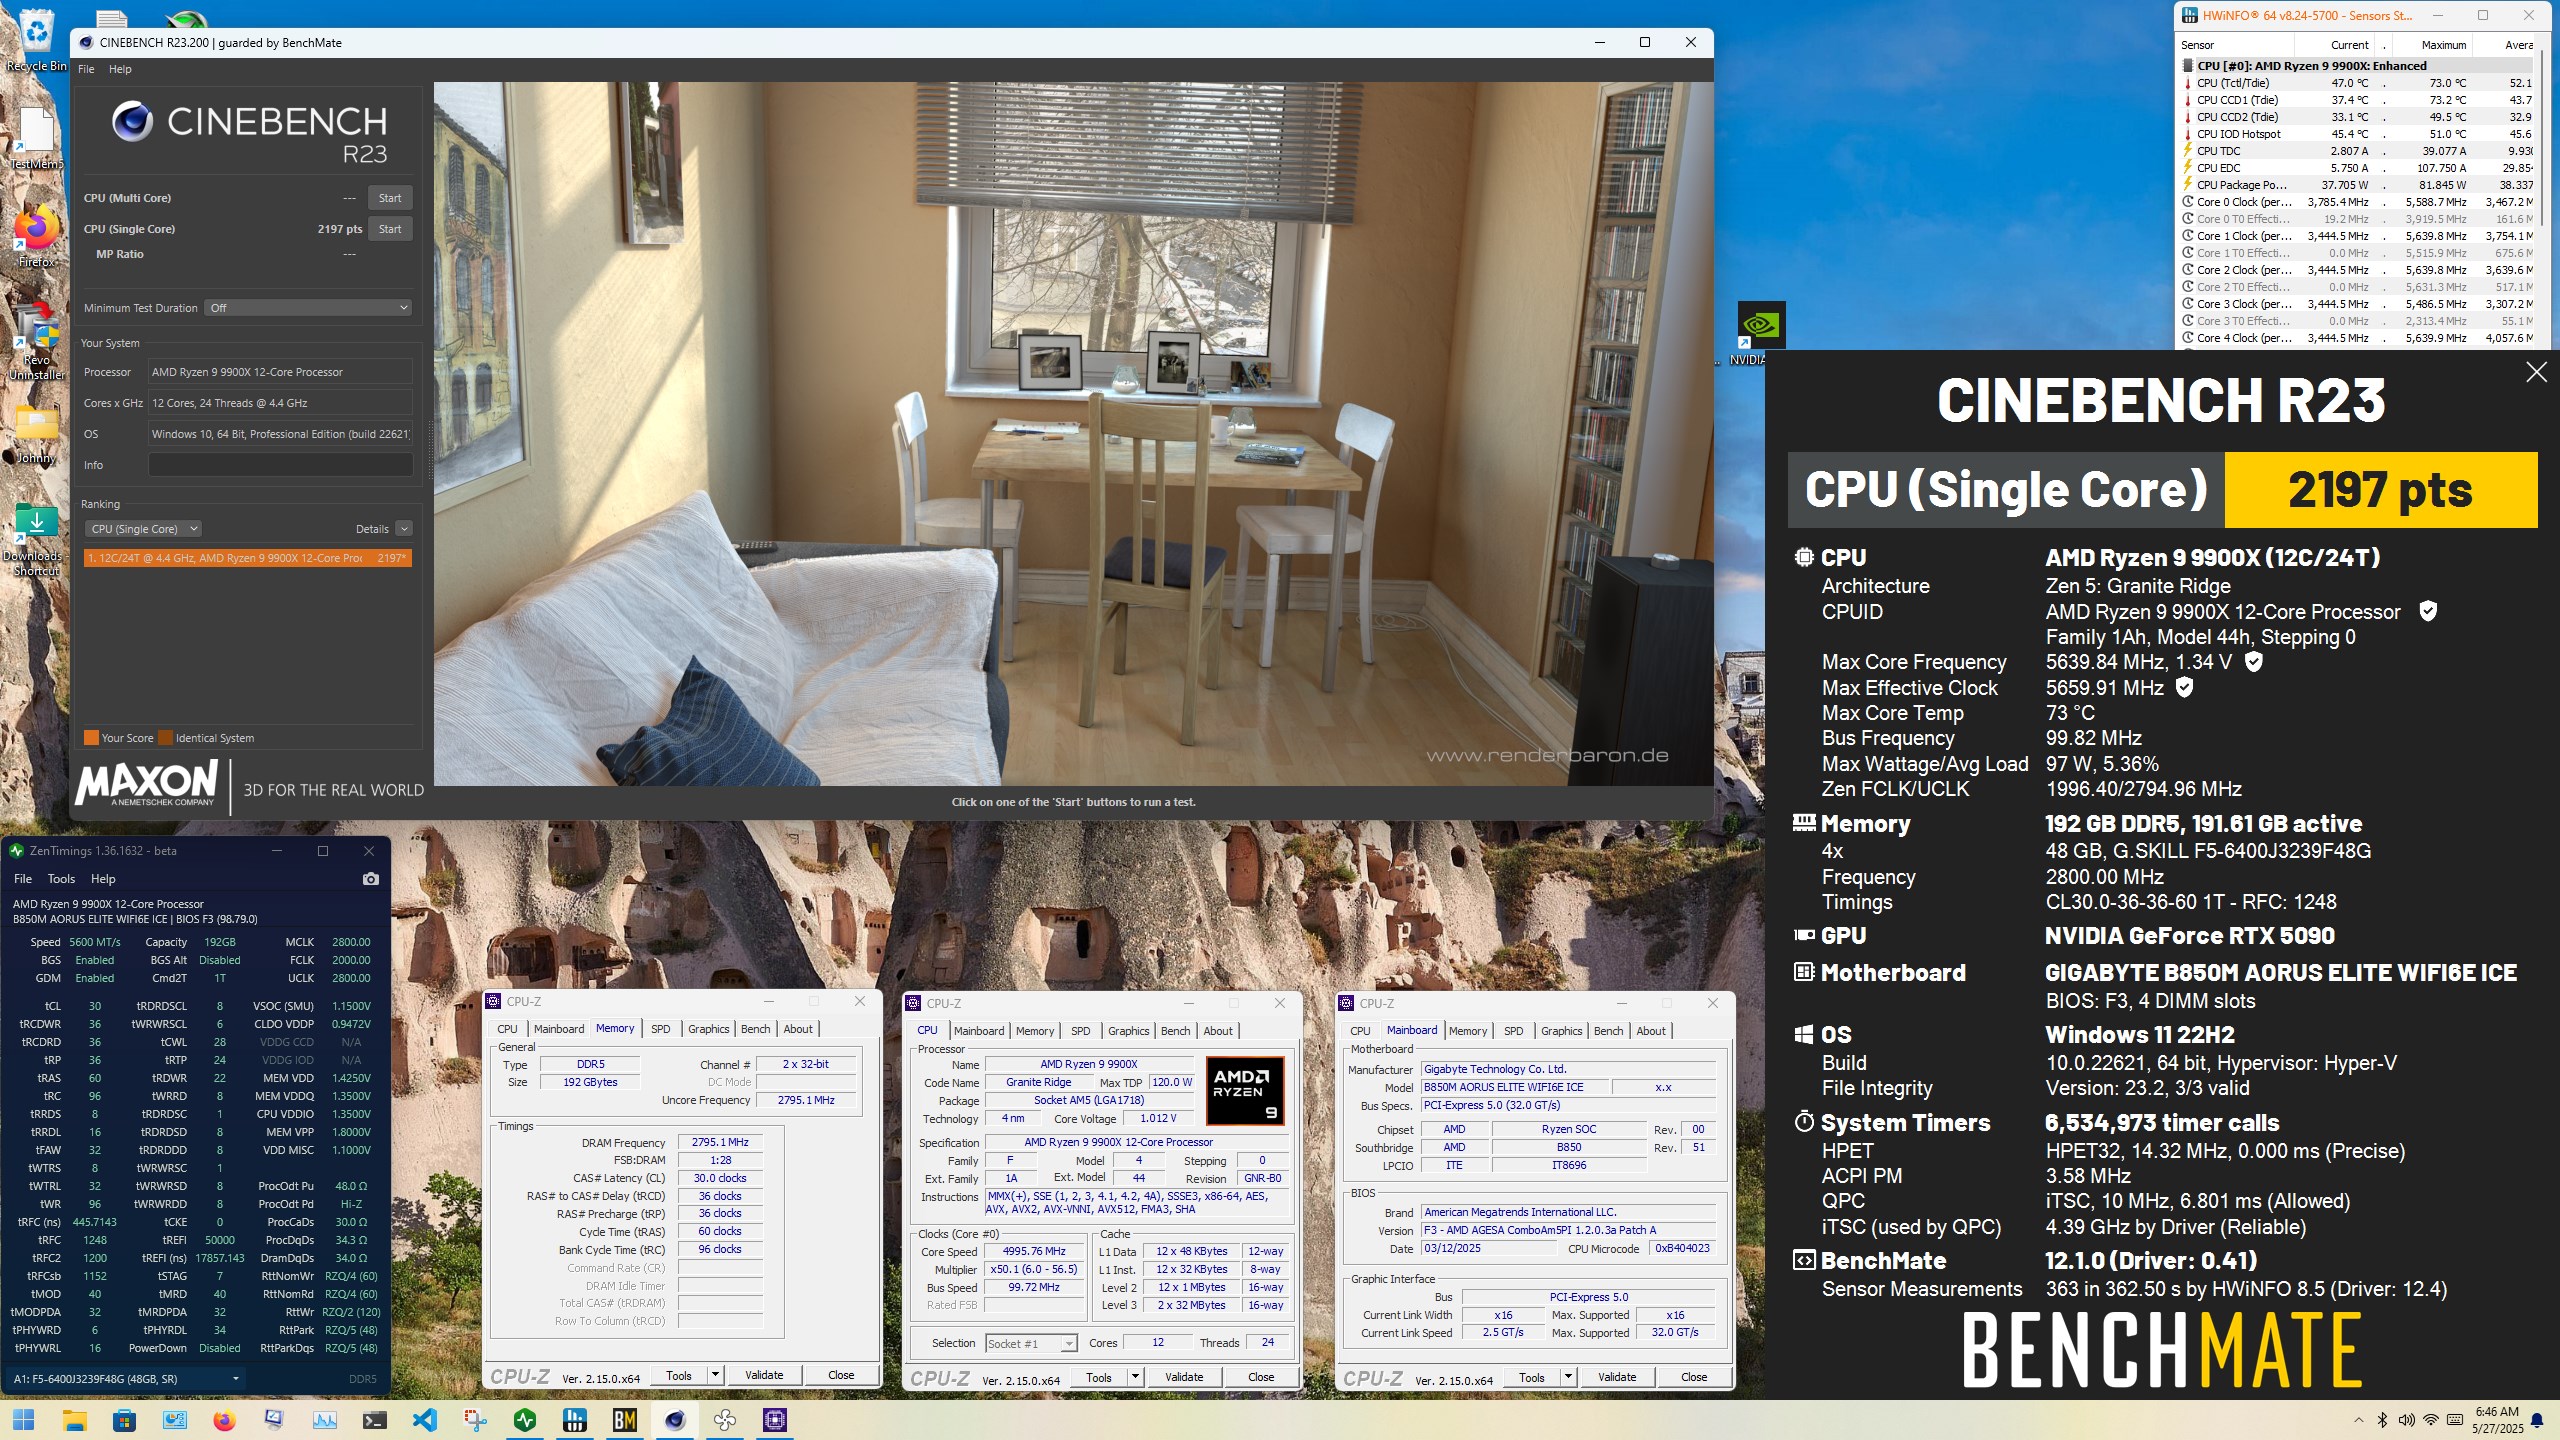Open the File menu in Cinebench
2560x1440 pixels.
(86, 69)
